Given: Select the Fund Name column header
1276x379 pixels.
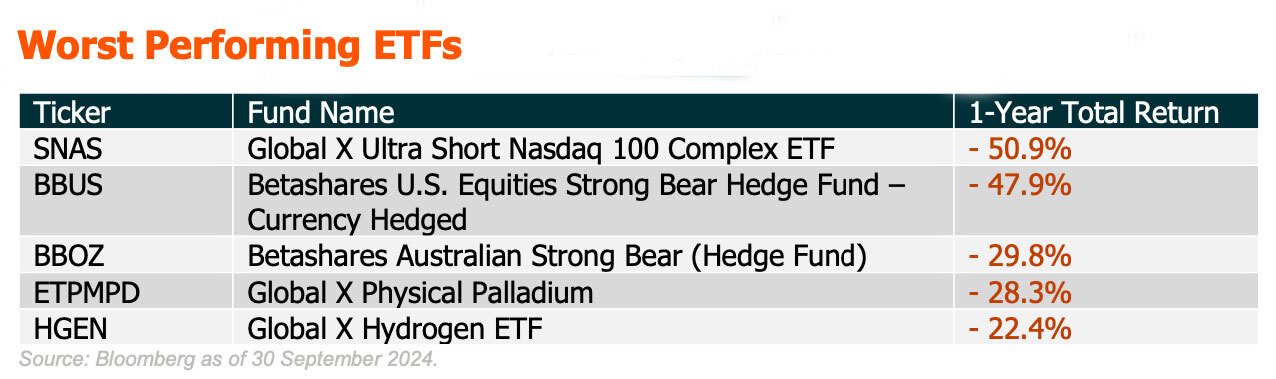Looking at the screenshot, I should tap(321, 112).
